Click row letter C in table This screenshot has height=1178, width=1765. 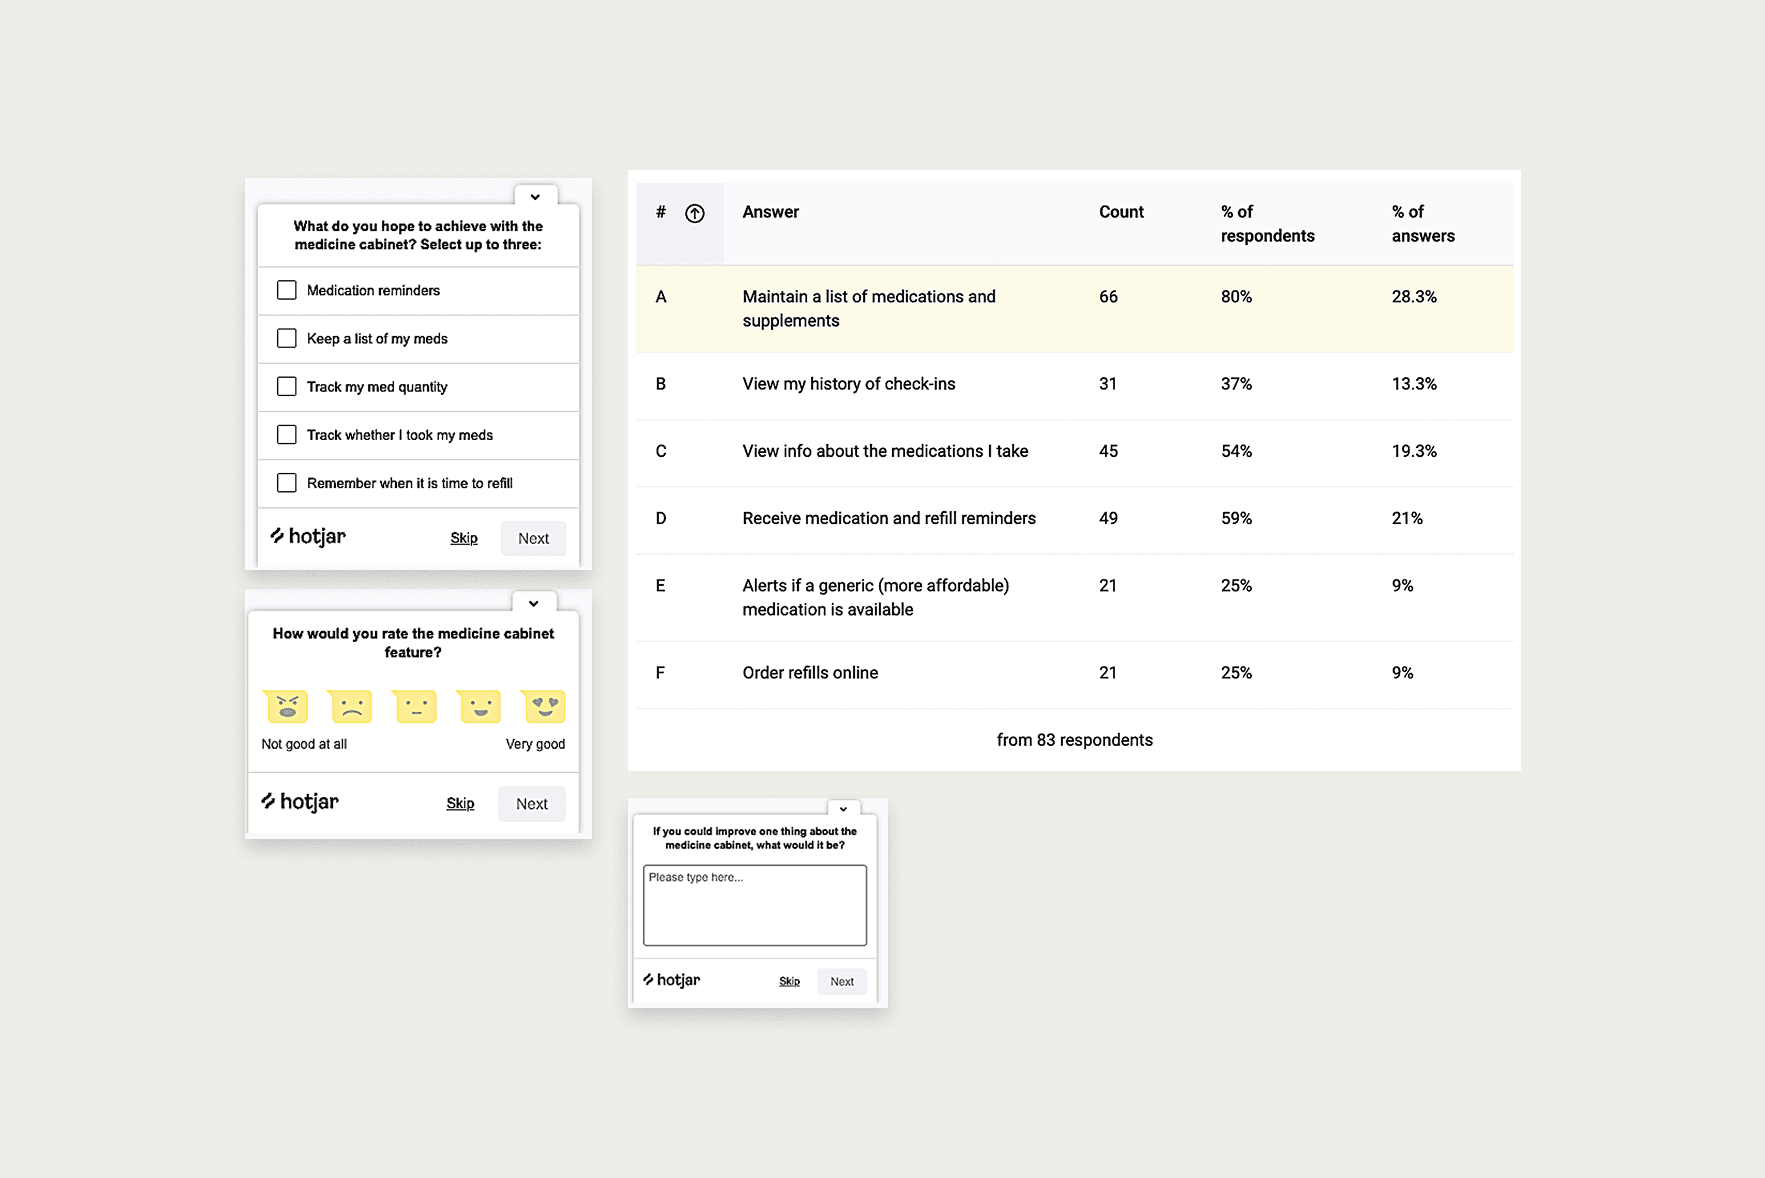(x=661, y=451)
